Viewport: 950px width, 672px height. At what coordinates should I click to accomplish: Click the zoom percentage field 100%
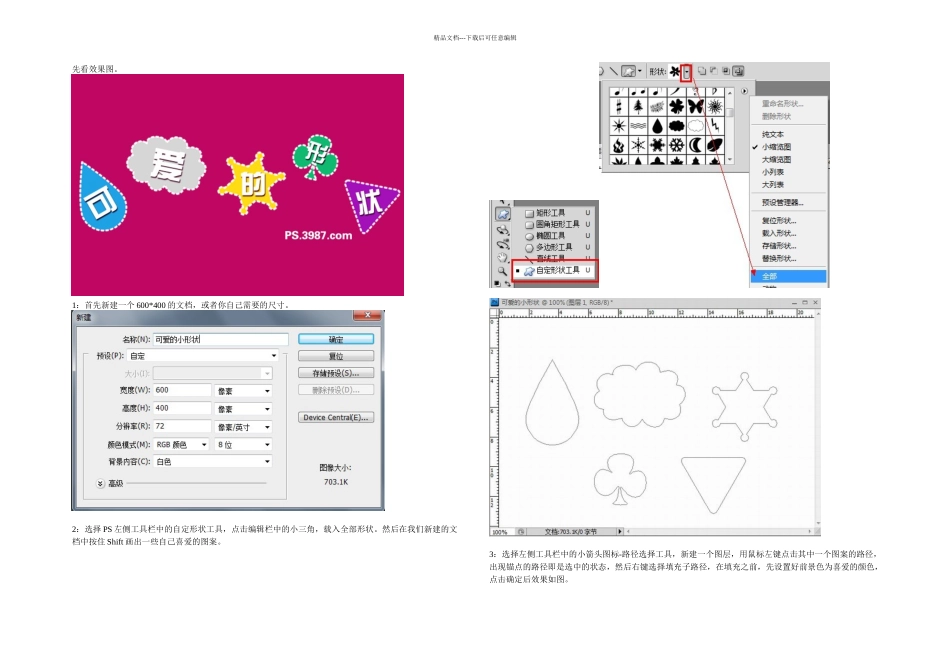coord(500,531)
